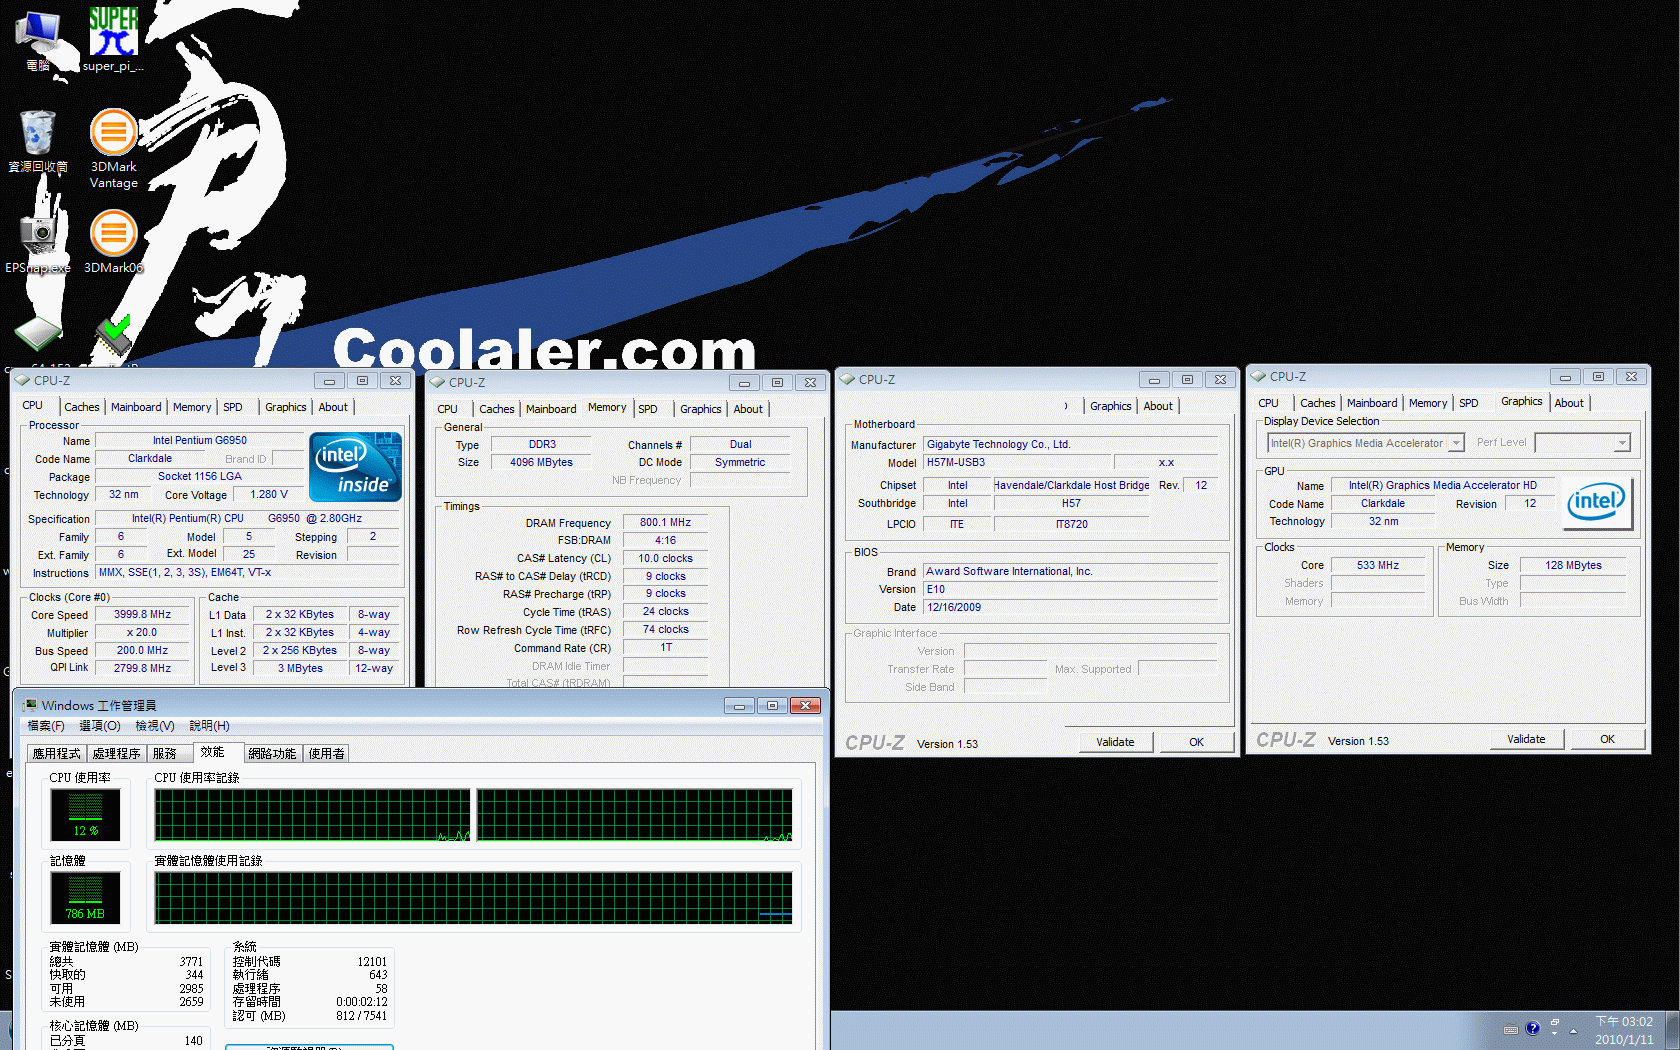Click the processor Name field Intel Pentium G6950
This screenshot has width=1680, height=1050.
click(x=200, y=440)
